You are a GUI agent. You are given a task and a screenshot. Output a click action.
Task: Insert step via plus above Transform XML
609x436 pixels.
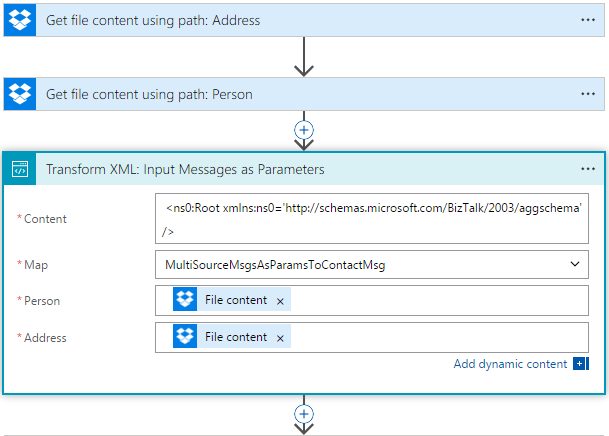click(x=304, y=130)
